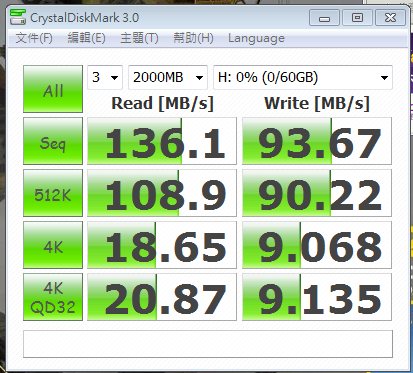
Task: Click the empty comment field at bottom
Action: 208,344
